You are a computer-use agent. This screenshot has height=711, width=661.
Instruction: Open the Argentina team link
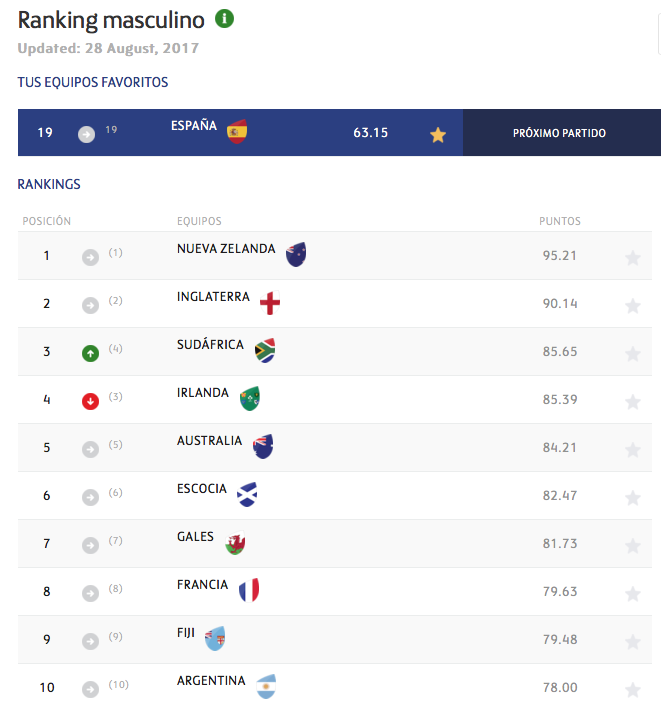[211, 681]
